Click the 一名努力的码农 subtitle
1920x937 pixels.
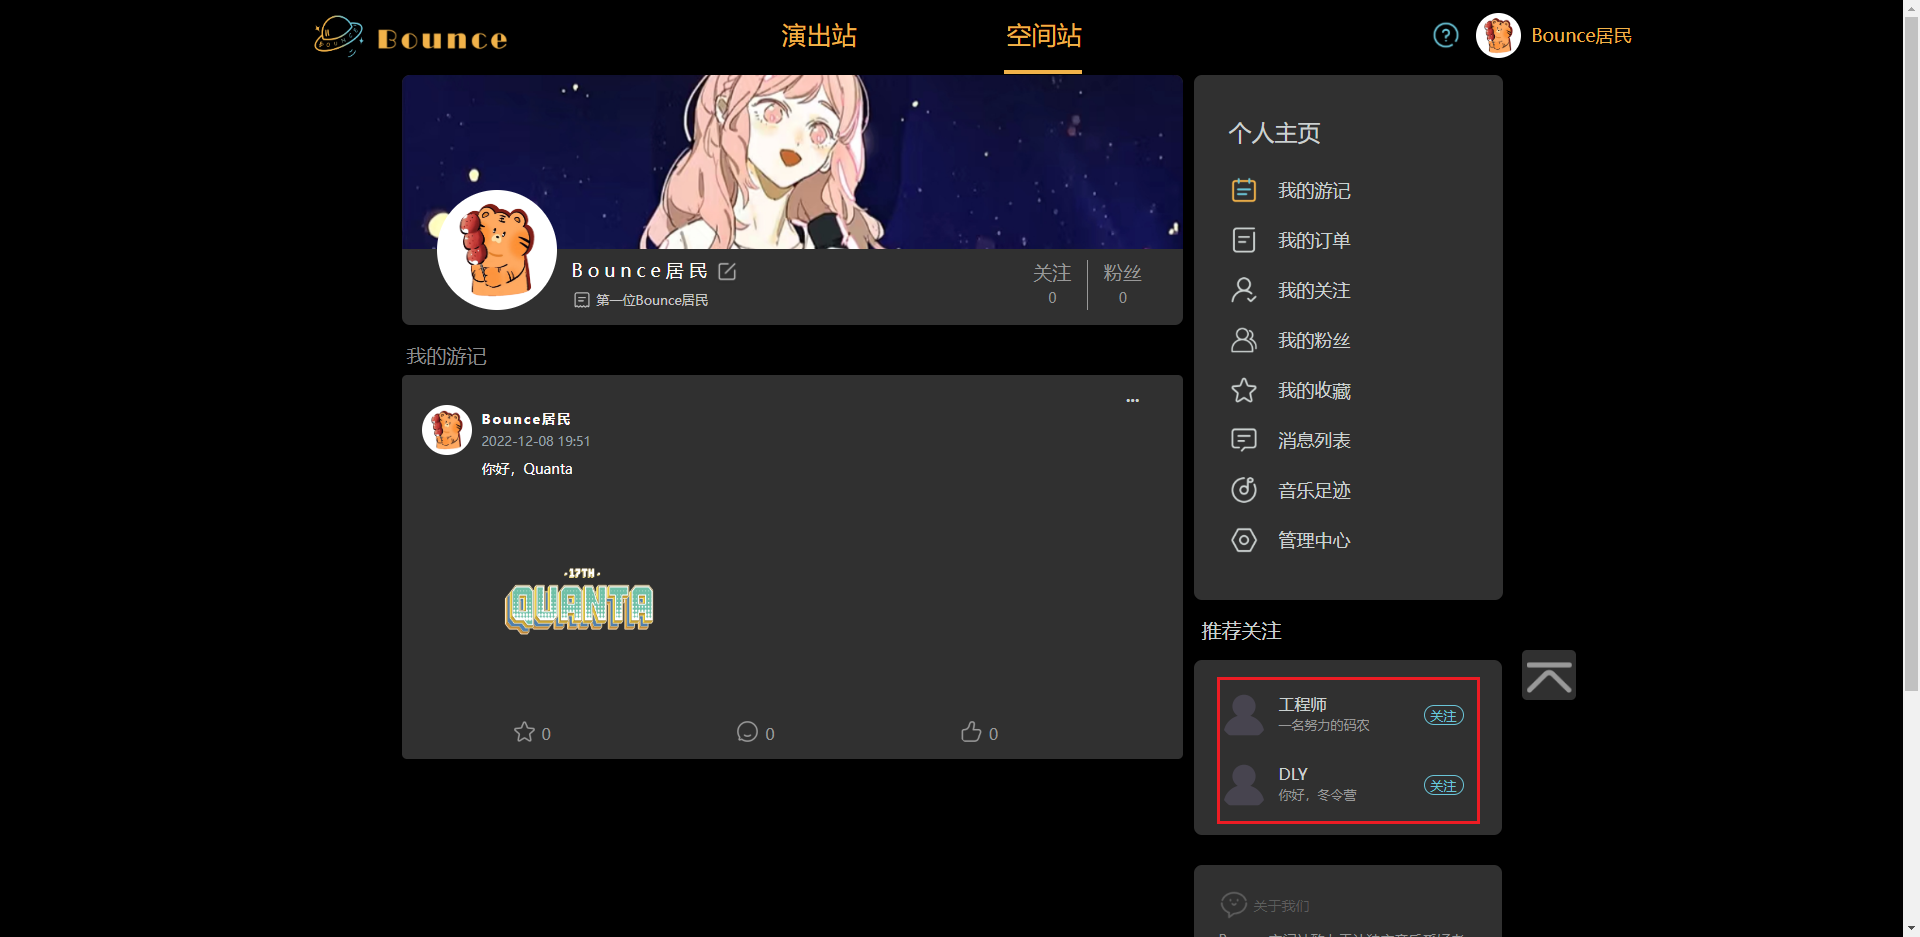(x=1324, y=725)
